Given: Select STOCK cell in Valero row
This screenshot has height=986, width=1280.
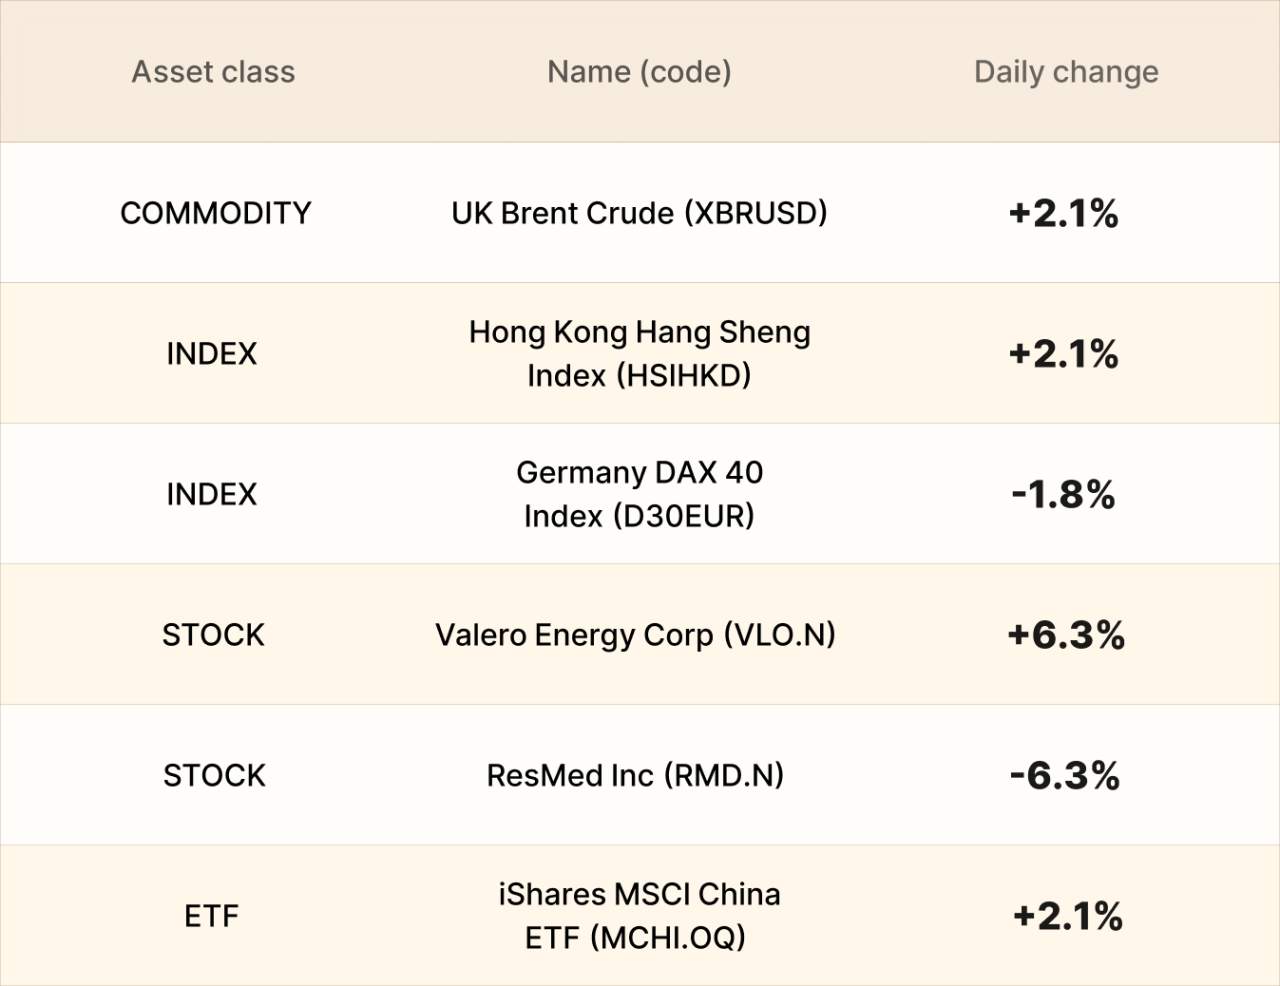Looking at the screenshot, I should click(x=214, y=635).
